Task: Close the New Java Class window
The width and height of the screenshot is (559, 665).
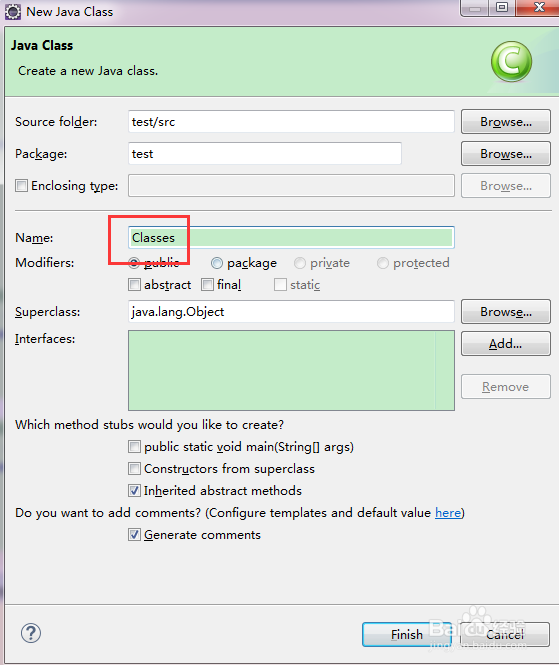Action: (x=539, y=8)
